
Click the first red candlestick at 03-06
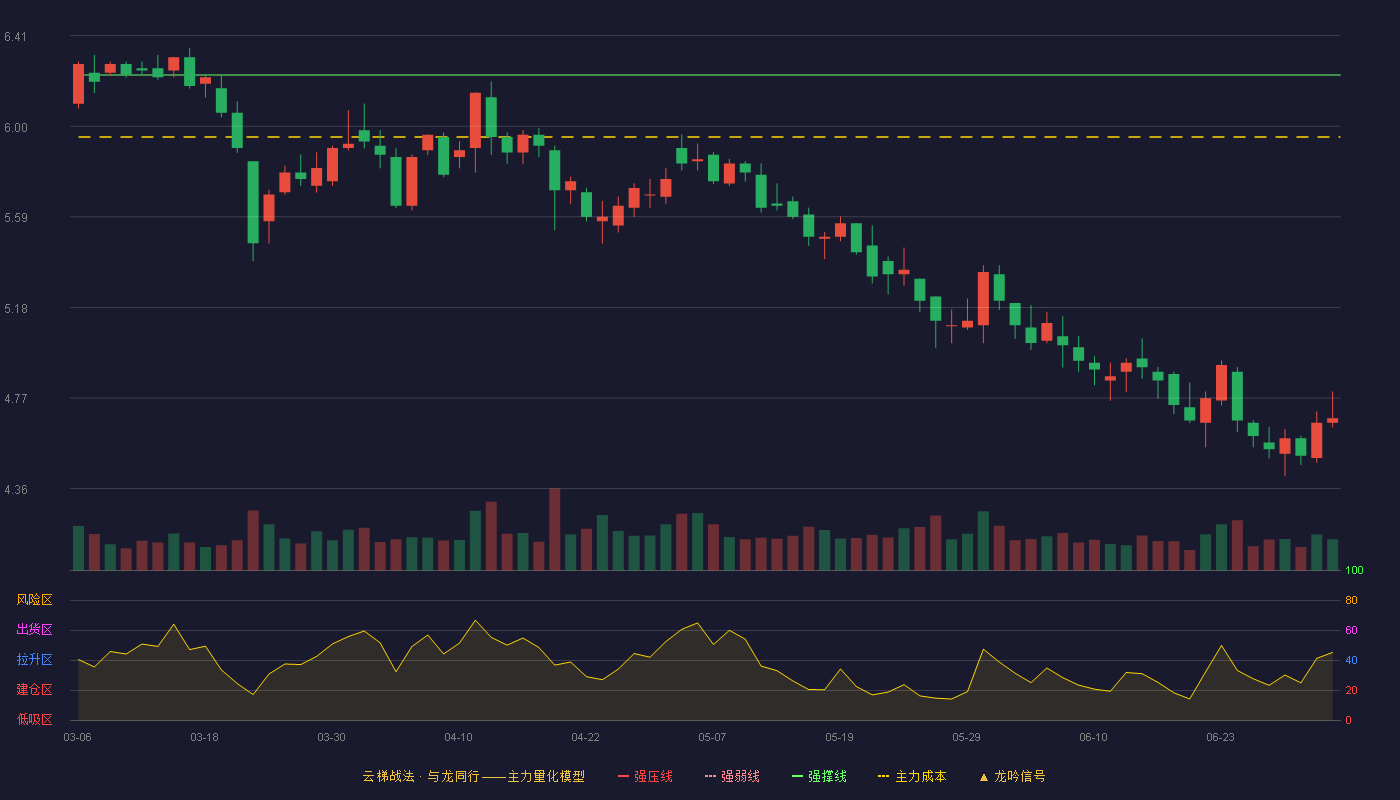pos(78,84)
